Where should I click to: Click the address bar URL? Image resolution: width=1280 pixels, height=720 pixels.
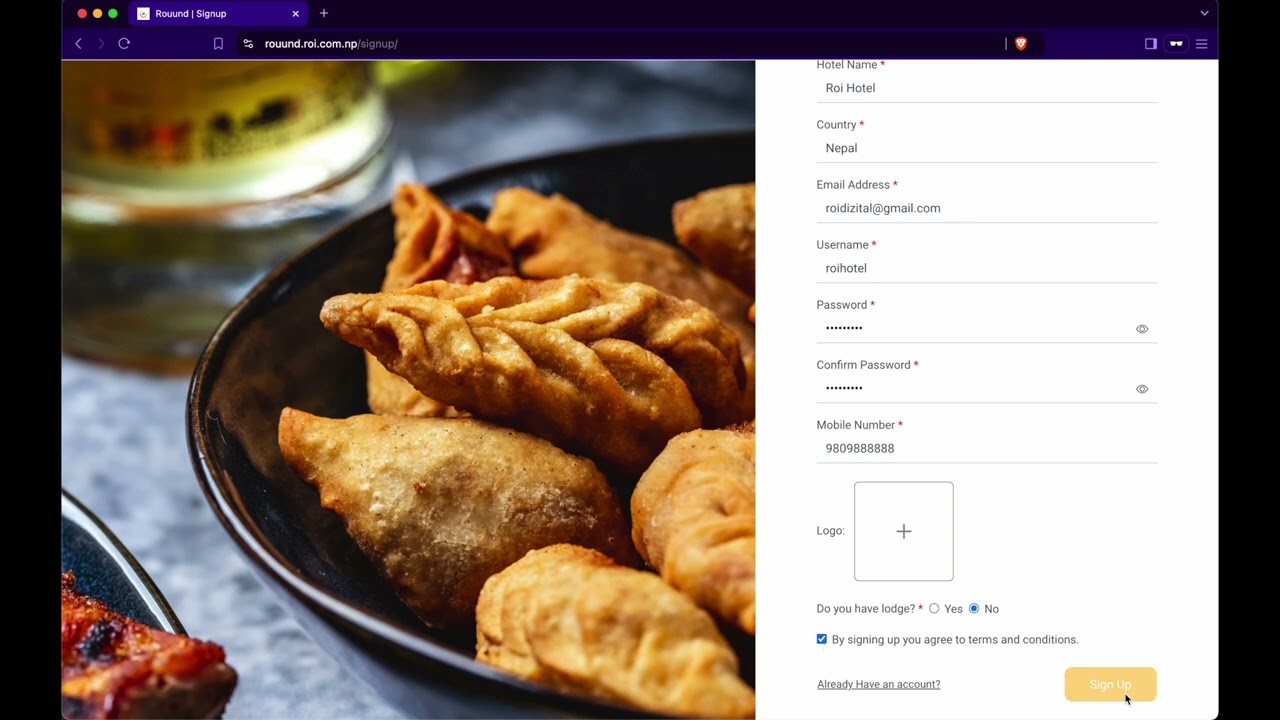tap(331, 44)
